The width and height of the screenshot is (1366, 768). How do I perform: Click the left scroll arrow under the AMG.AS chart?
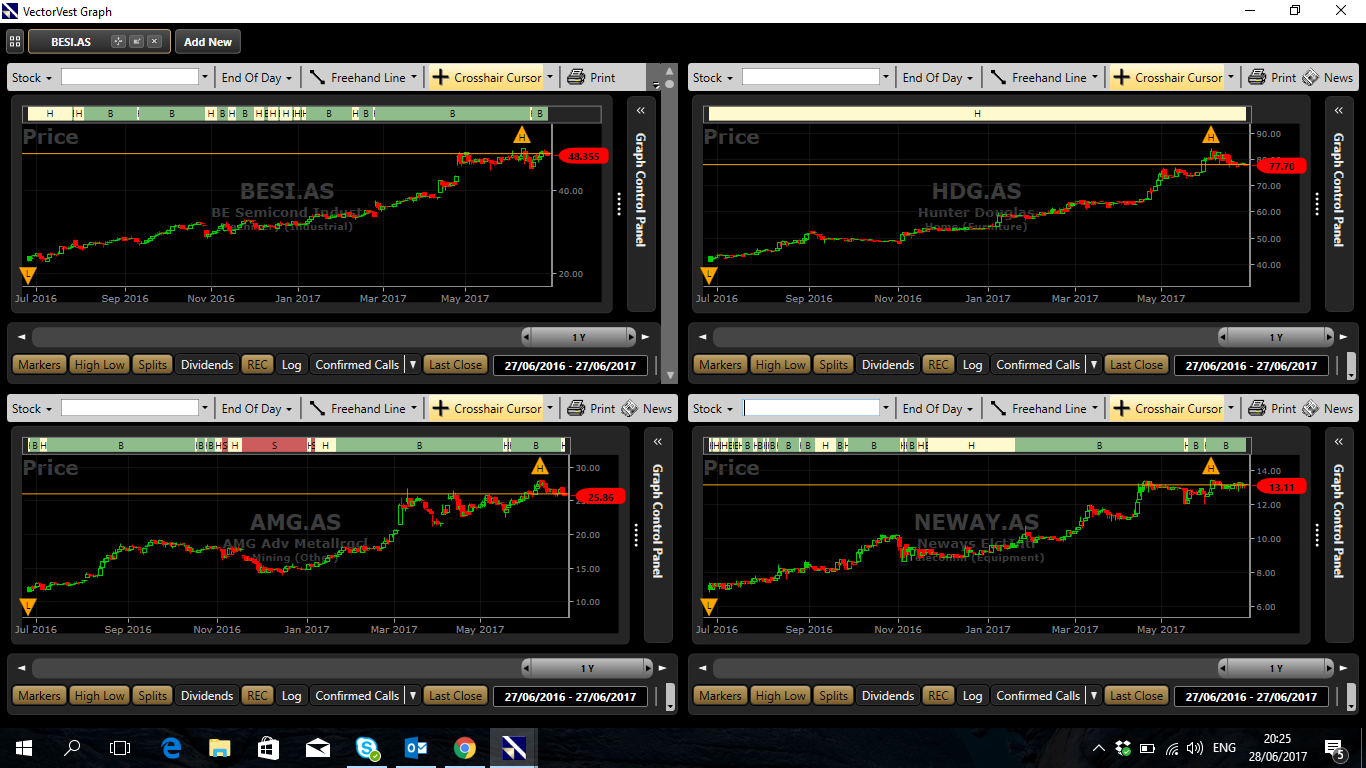(x=21, y=668)
